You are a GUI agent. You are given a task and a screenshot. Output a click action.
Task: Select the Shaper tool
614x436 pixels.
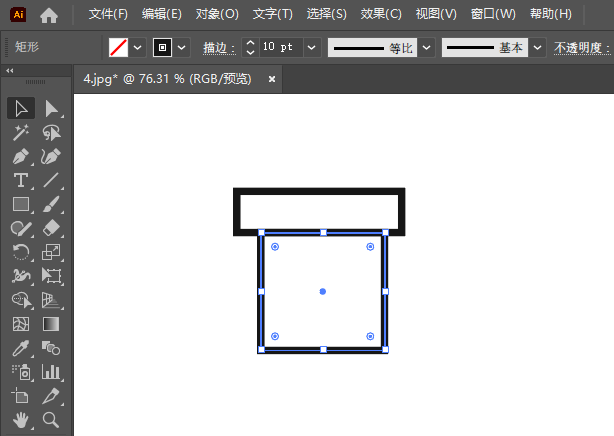21,228
